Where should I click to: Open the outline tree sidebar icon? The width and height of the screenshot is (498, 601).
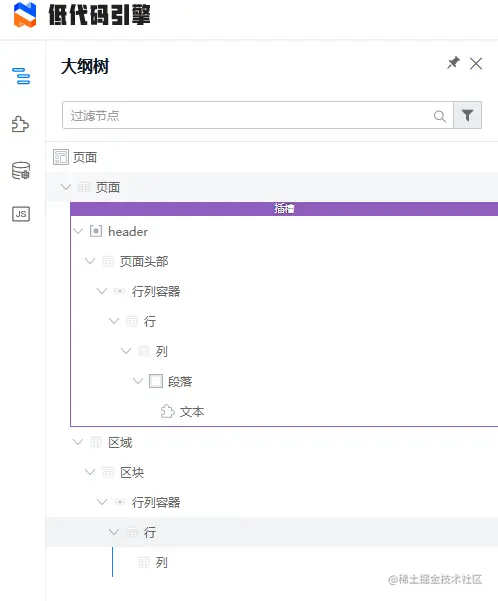click(21, 76)
